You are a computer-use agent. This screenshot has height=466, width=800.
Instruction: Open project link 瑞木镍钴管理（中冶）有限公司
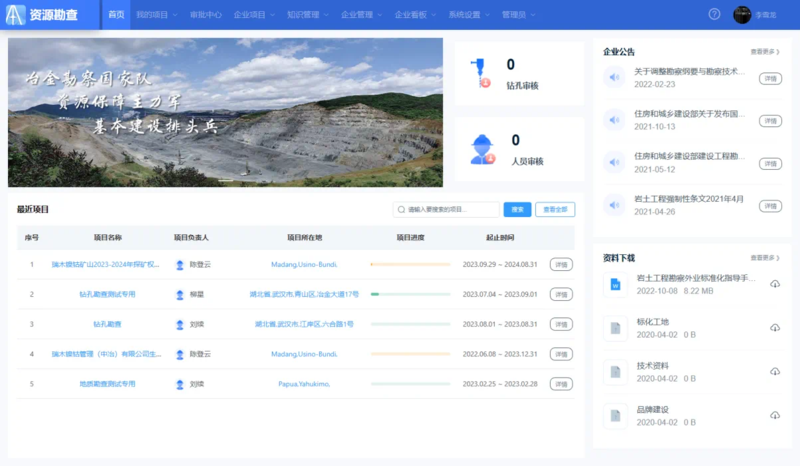pyautogui.click(x=106, y=354)
